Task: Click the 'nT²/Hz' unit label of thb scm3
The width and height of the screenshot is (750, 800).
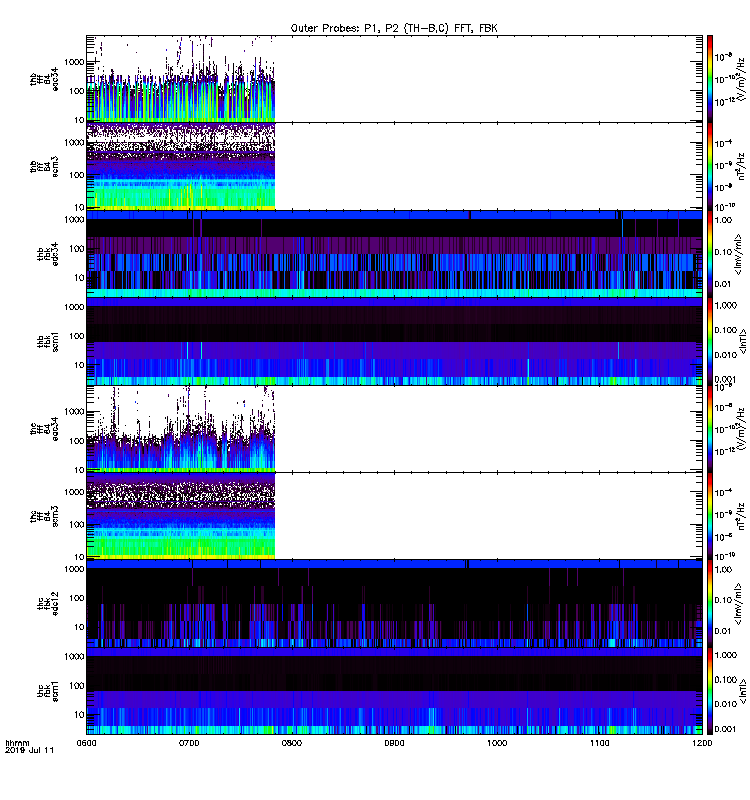Action: coord(742,166)
